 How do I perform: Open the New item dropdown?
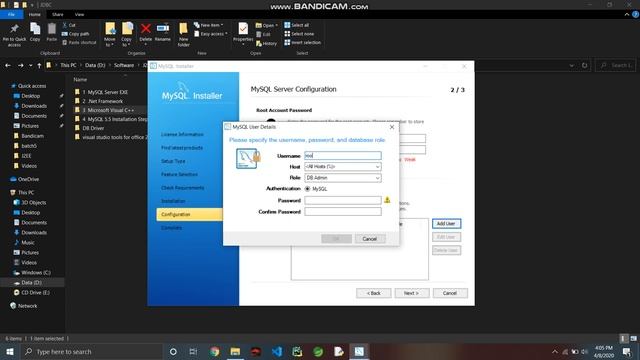[208, 25]
